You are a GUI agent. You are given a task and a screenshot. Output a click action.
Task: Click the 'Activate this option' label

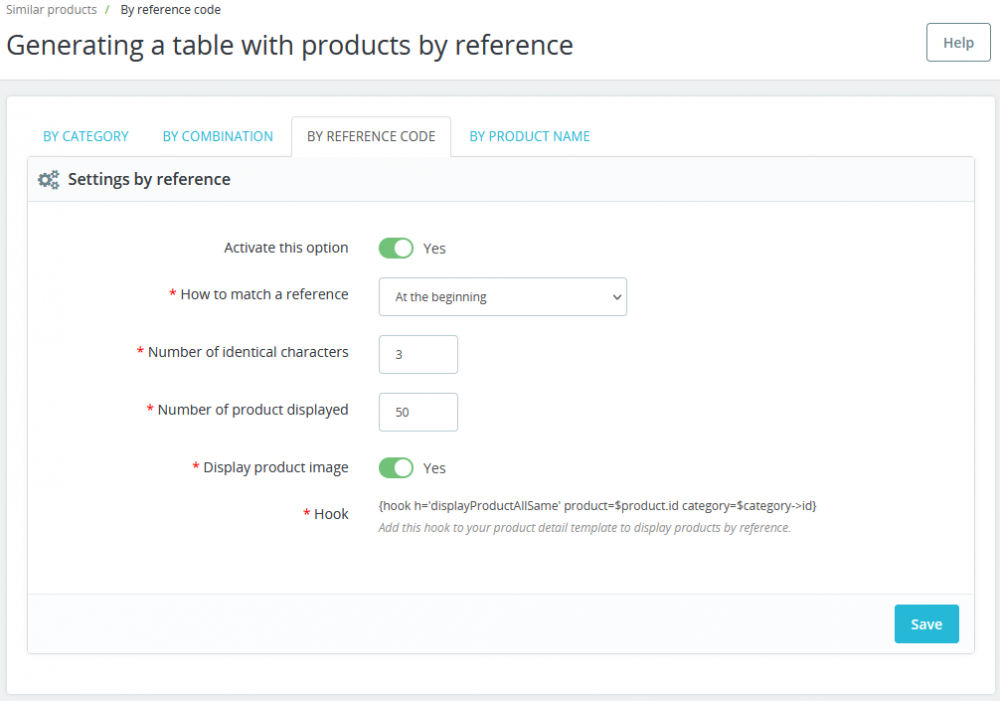tap(286, 247)
